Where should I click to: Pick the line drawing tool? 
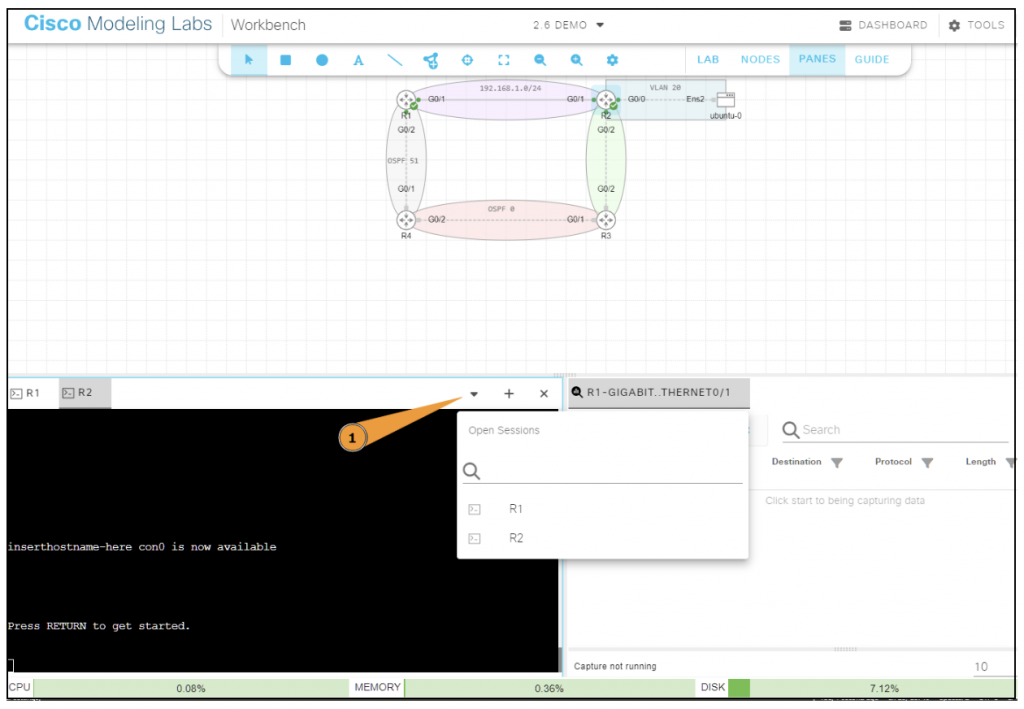(x=394, y=60)
